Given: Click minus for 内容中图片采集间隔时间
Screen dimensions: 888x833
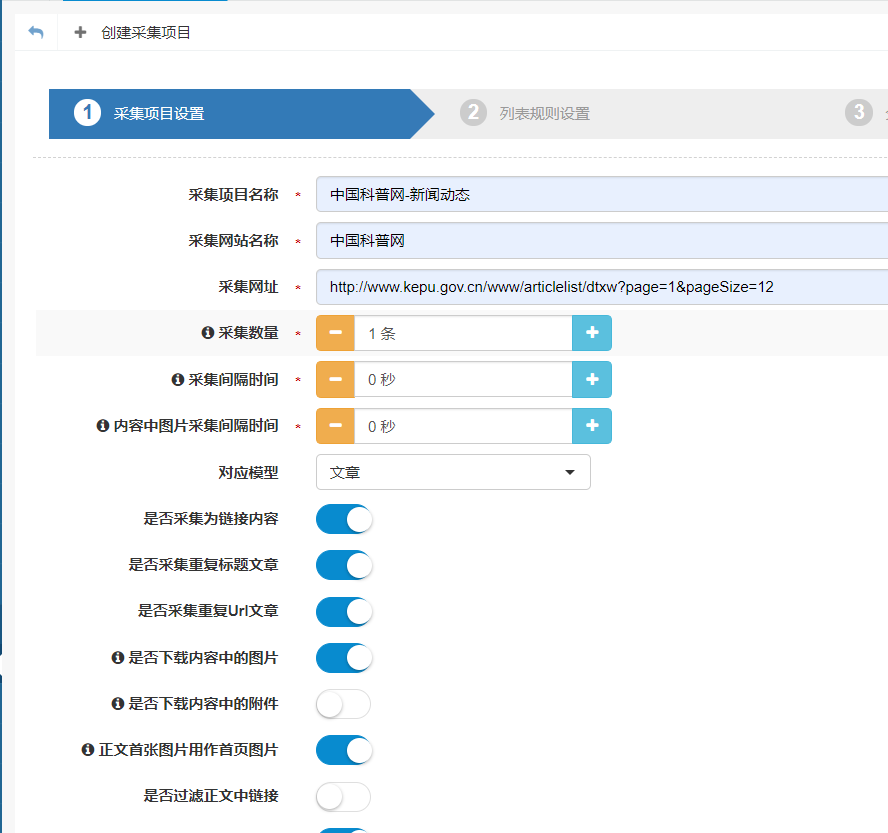Looking at the screenshot, I should [x=335, y=426].
